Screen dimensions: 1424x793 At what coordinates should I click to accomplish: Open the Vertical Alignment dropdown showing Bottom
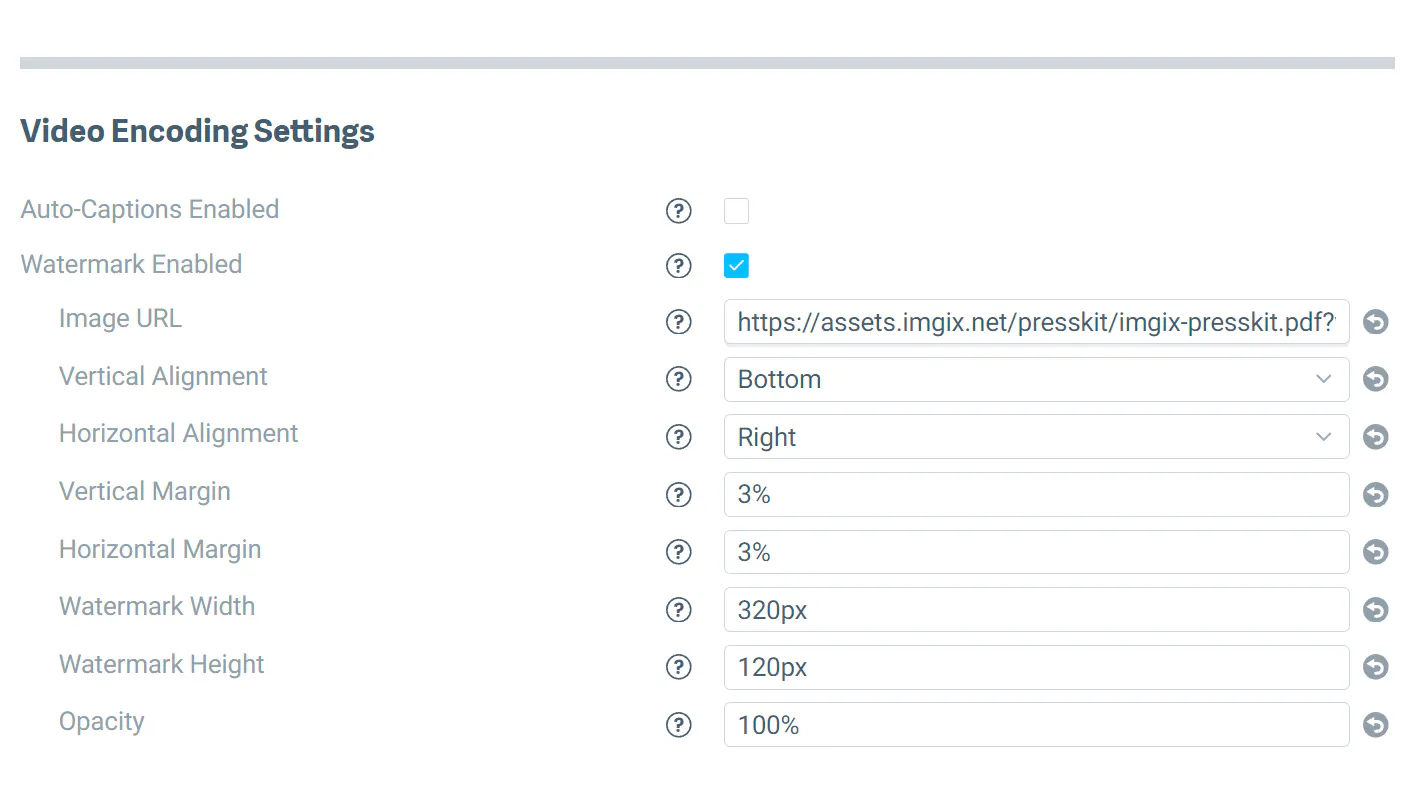1035,380
